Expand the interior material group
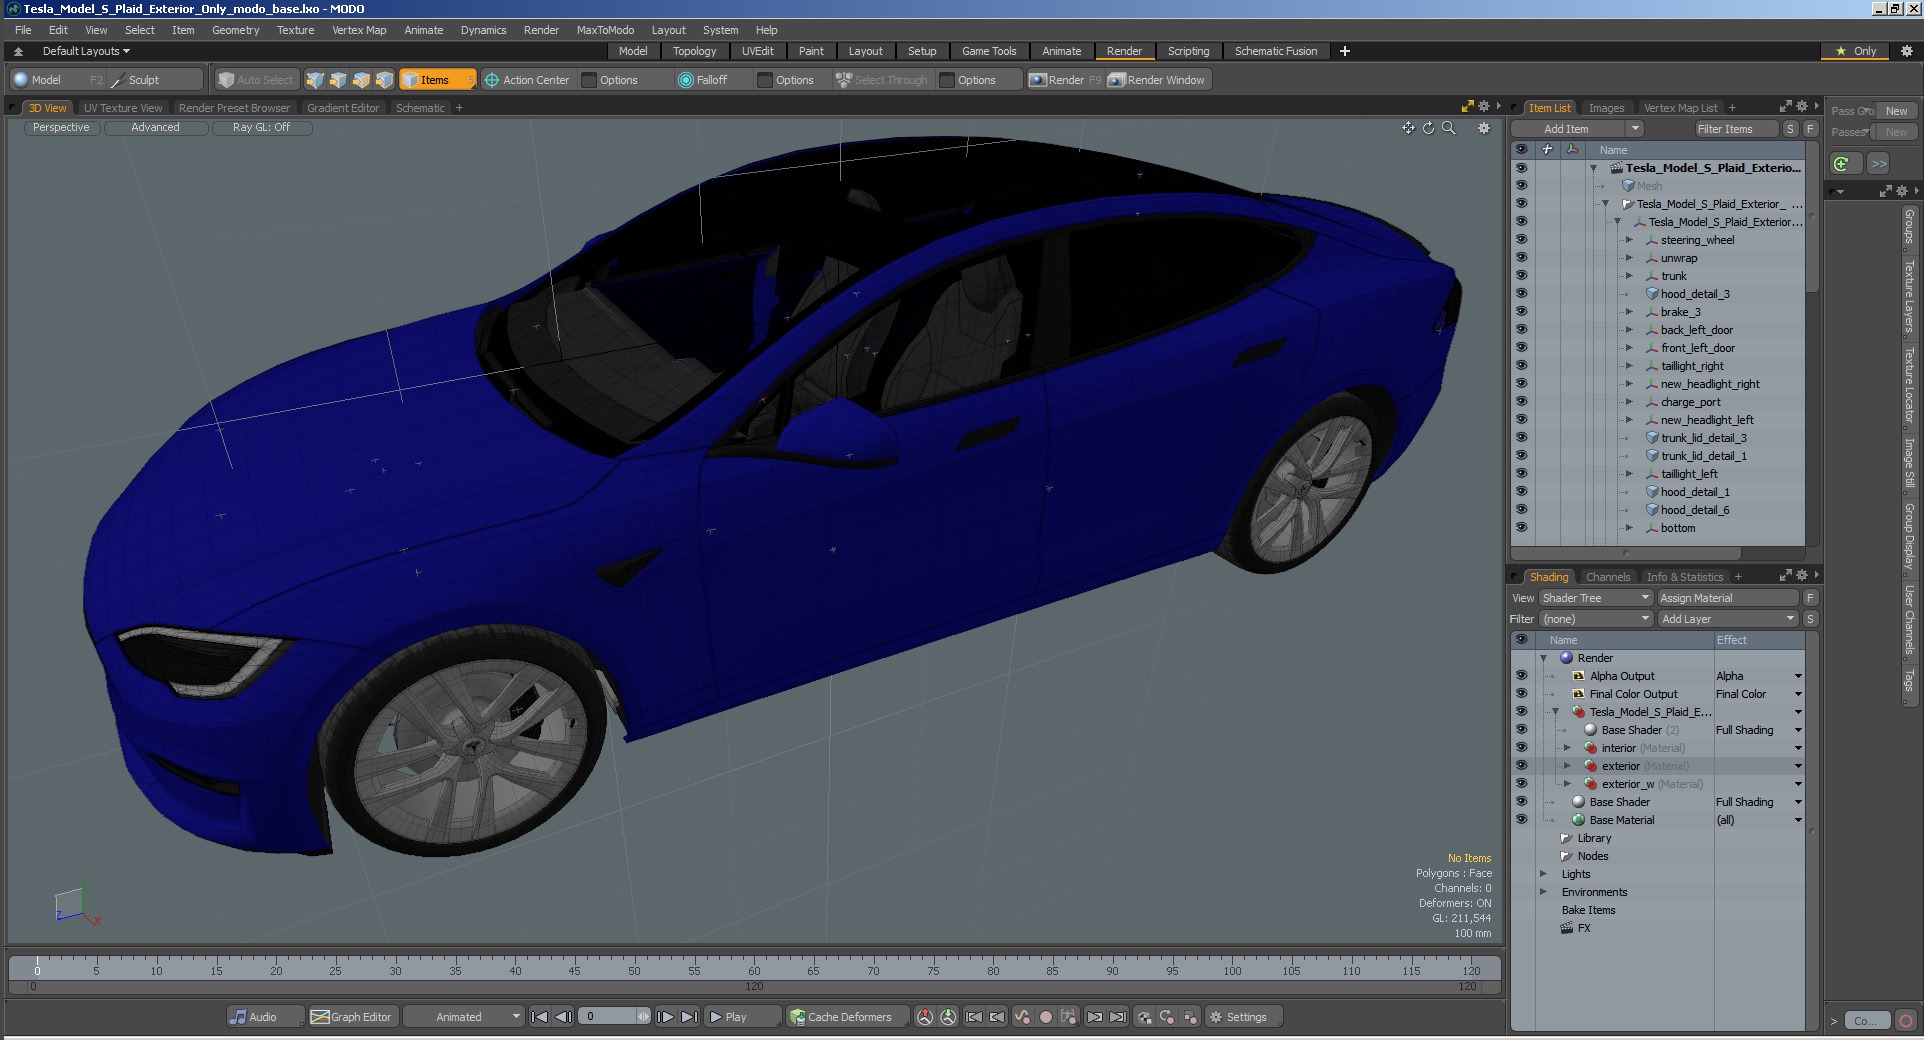The height and width of the screenshot is (1040, 1924). click(x=1567, y=748)
